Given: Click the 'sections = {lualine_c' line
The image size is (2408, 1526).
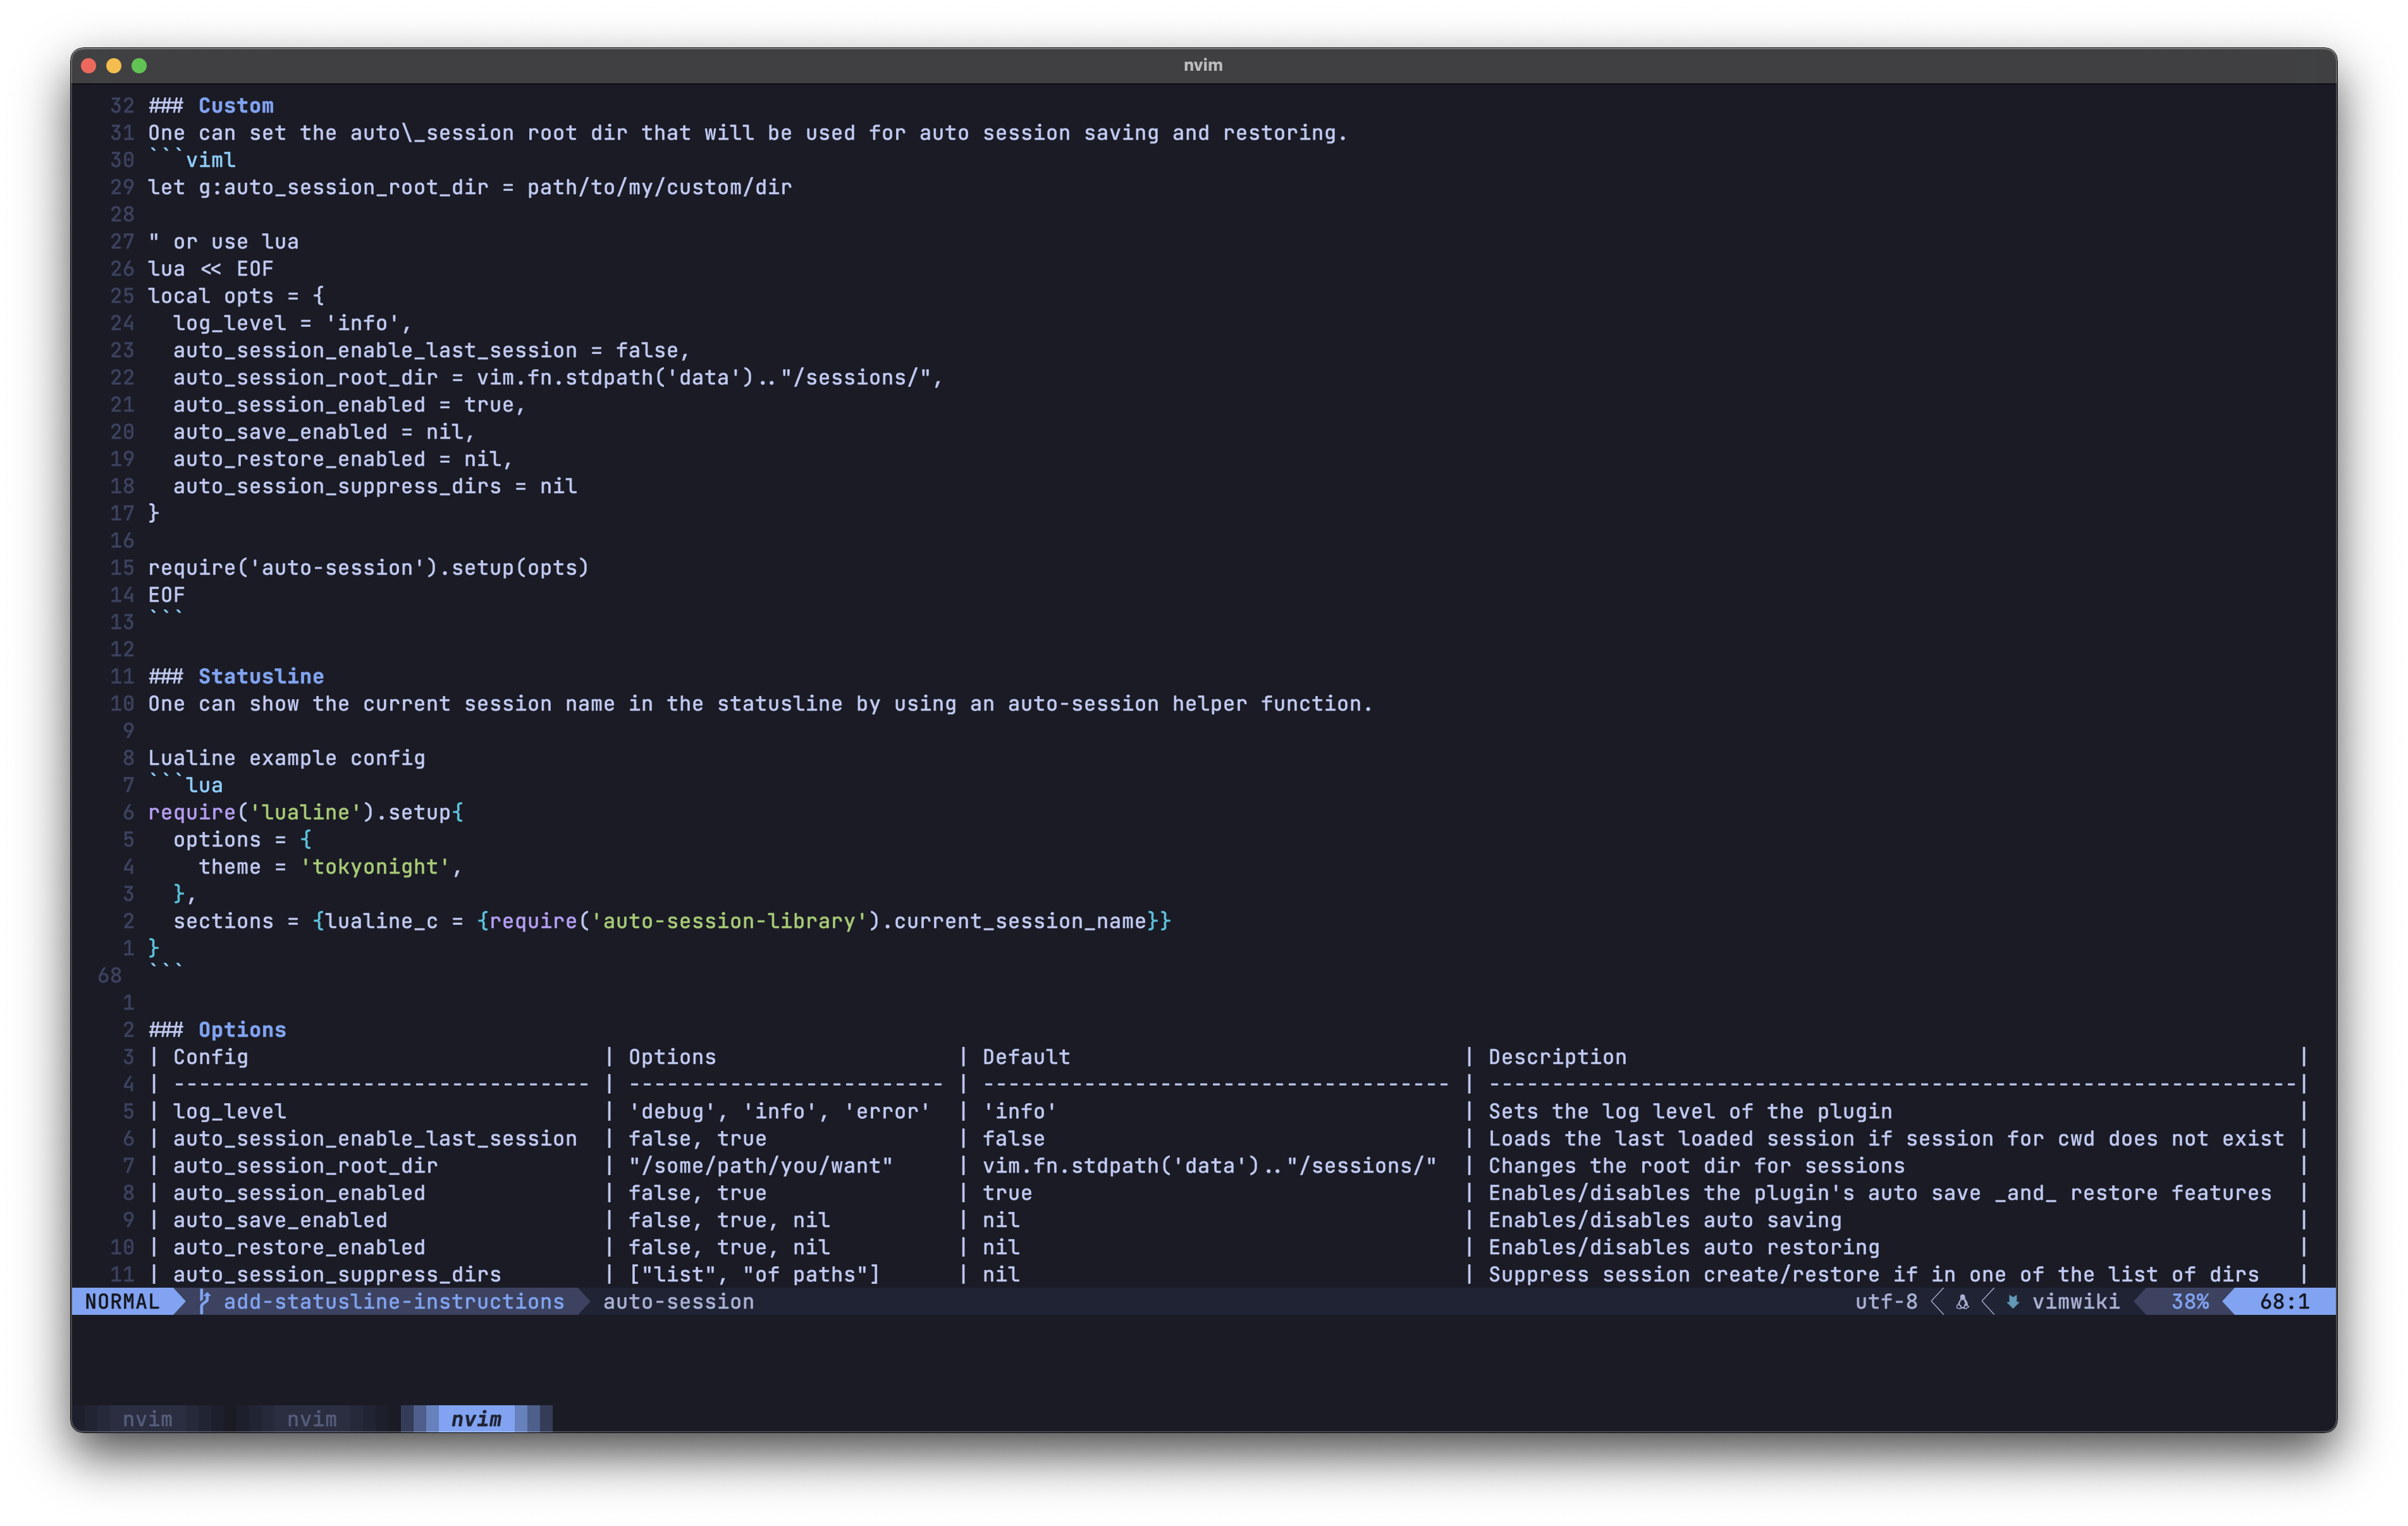Looking at the screenshot, I should [x=672, y=921].
